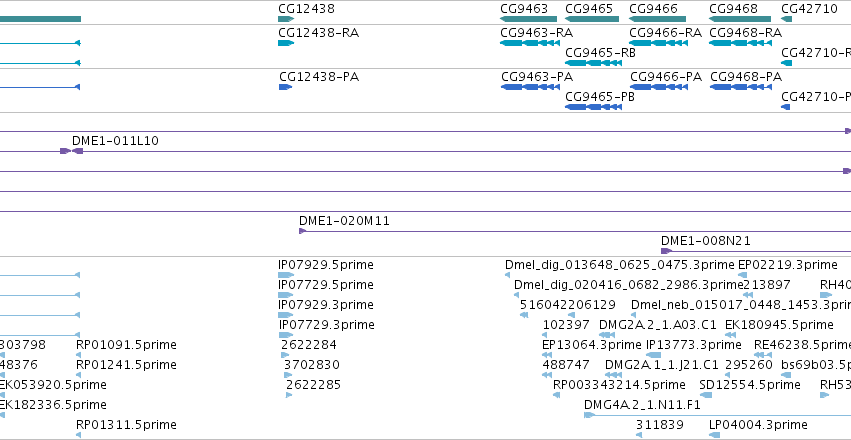The image size is (851, 440).
Task: Click EST EP13064.3prime
Action: coord(592,345)
